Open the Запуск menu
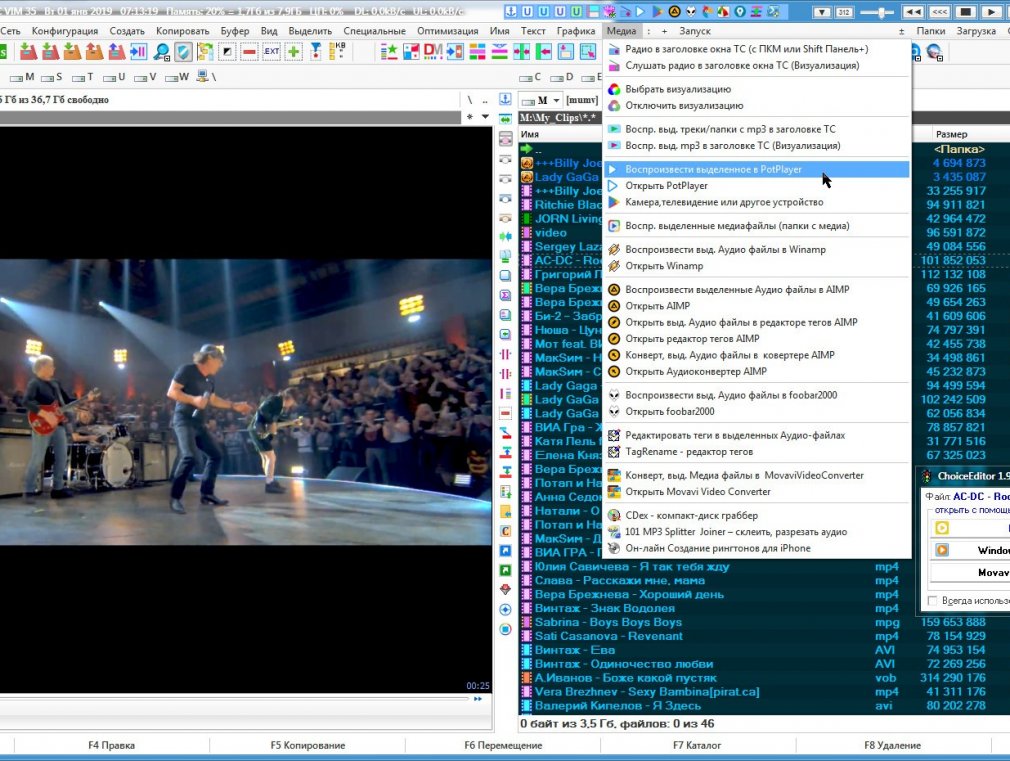 click(x=695, y=31)
